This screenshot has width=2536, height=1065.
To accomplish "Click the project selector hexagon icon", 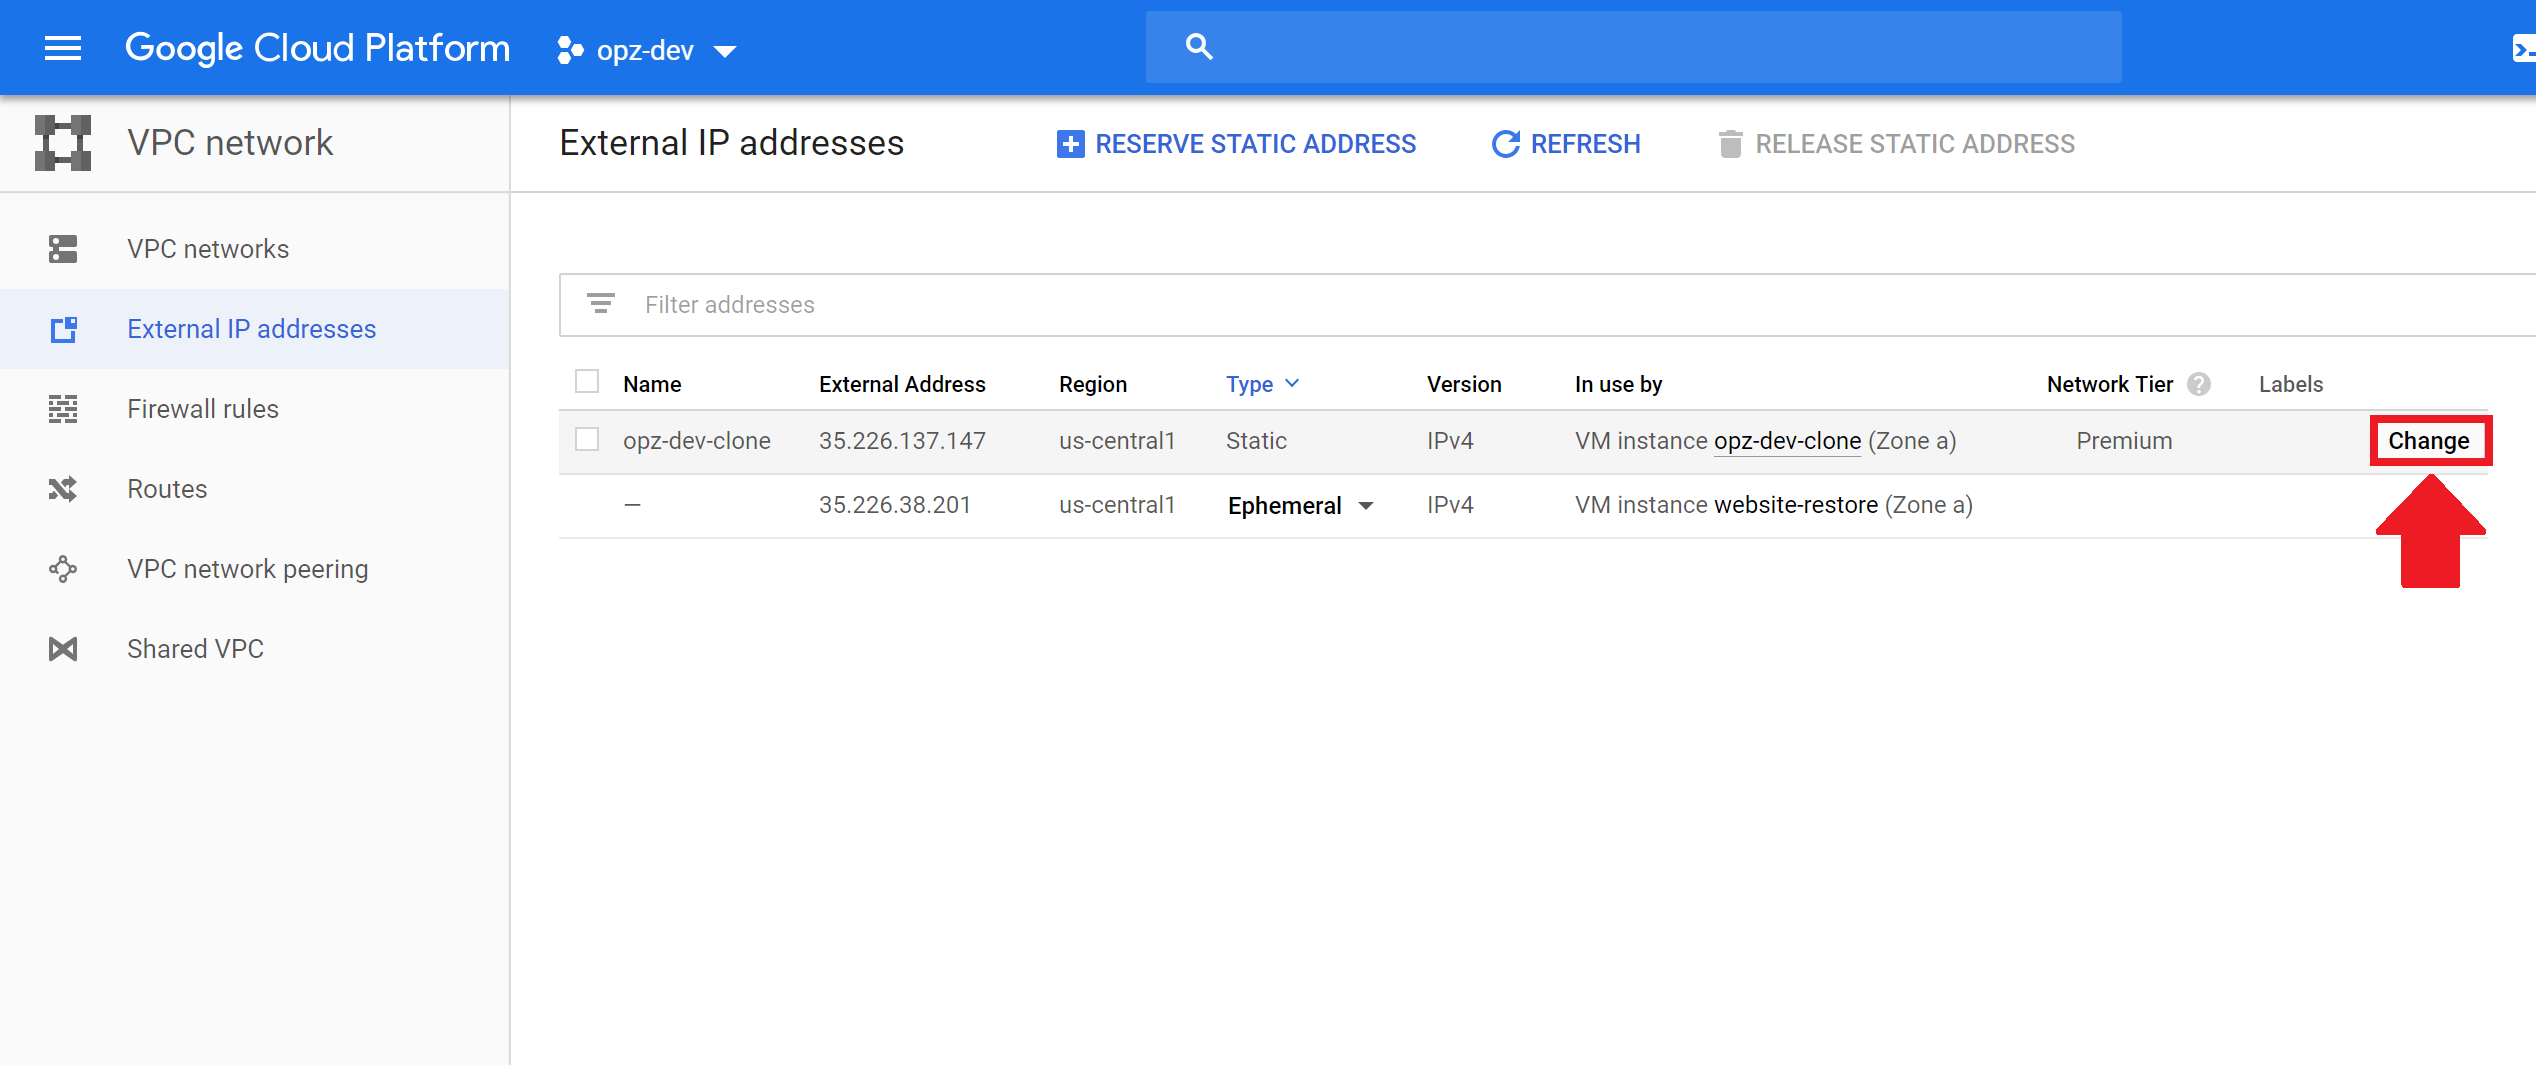I will [x=570, y=50].
